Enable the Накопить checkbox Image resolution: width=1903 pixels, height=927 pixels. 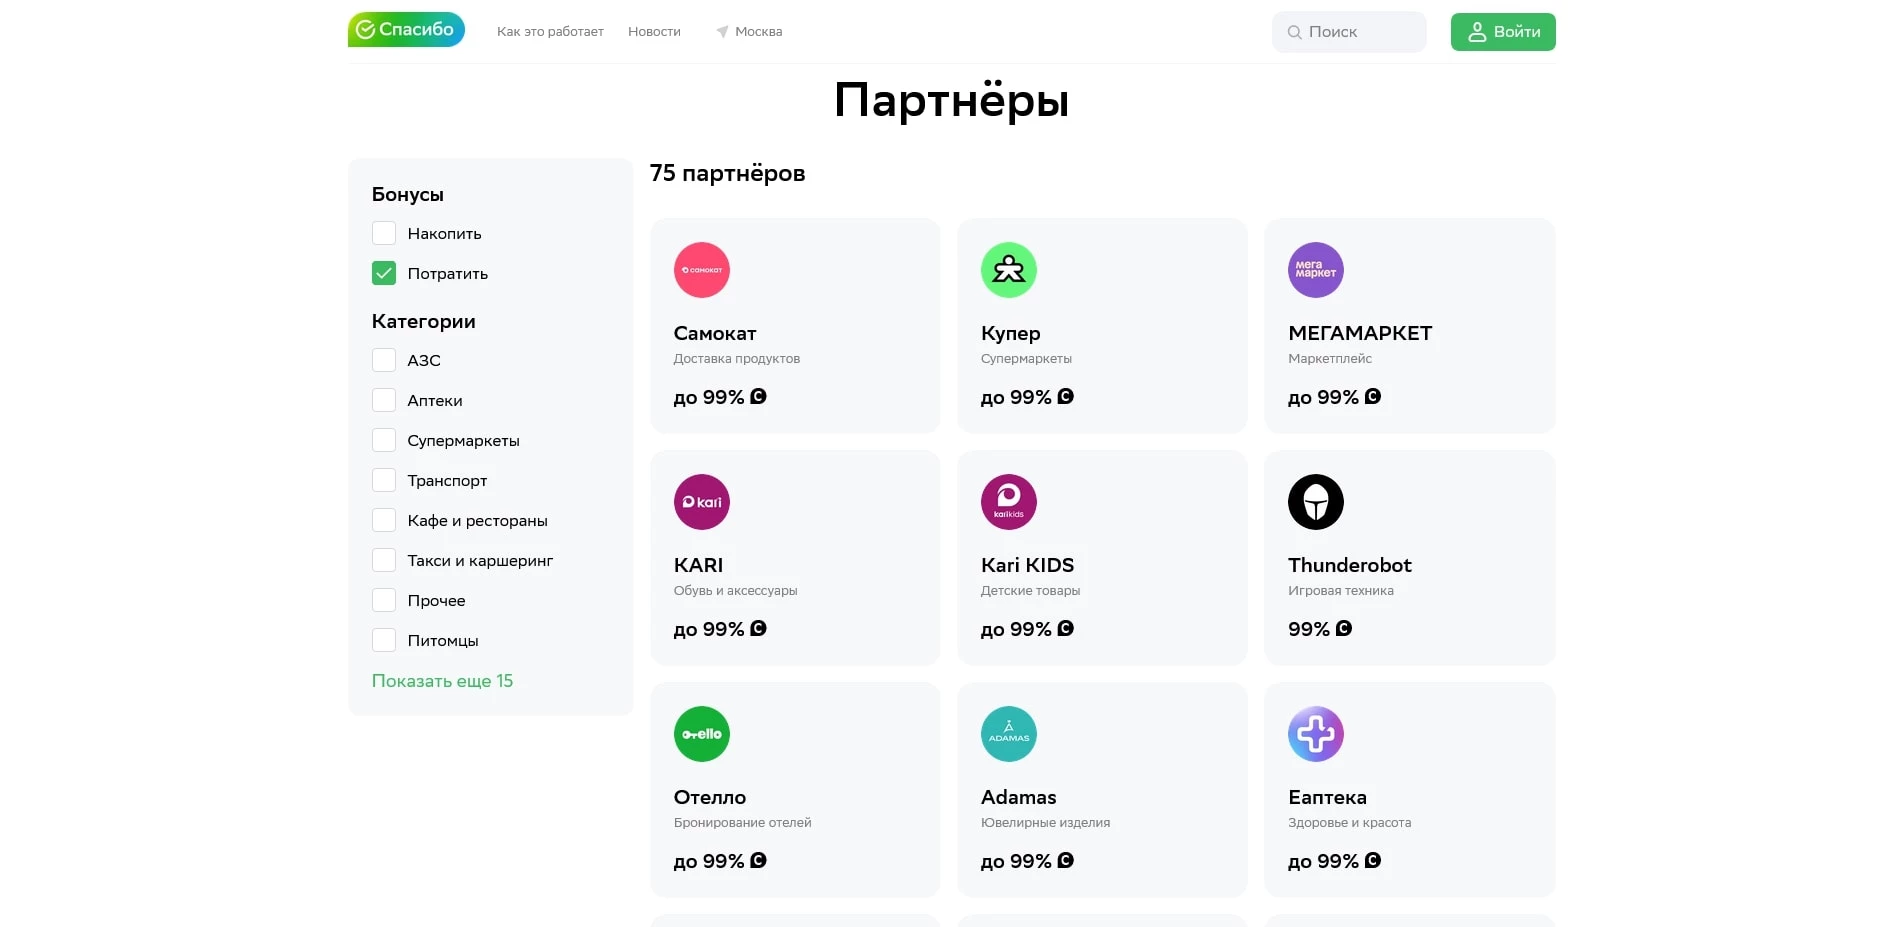383,232
